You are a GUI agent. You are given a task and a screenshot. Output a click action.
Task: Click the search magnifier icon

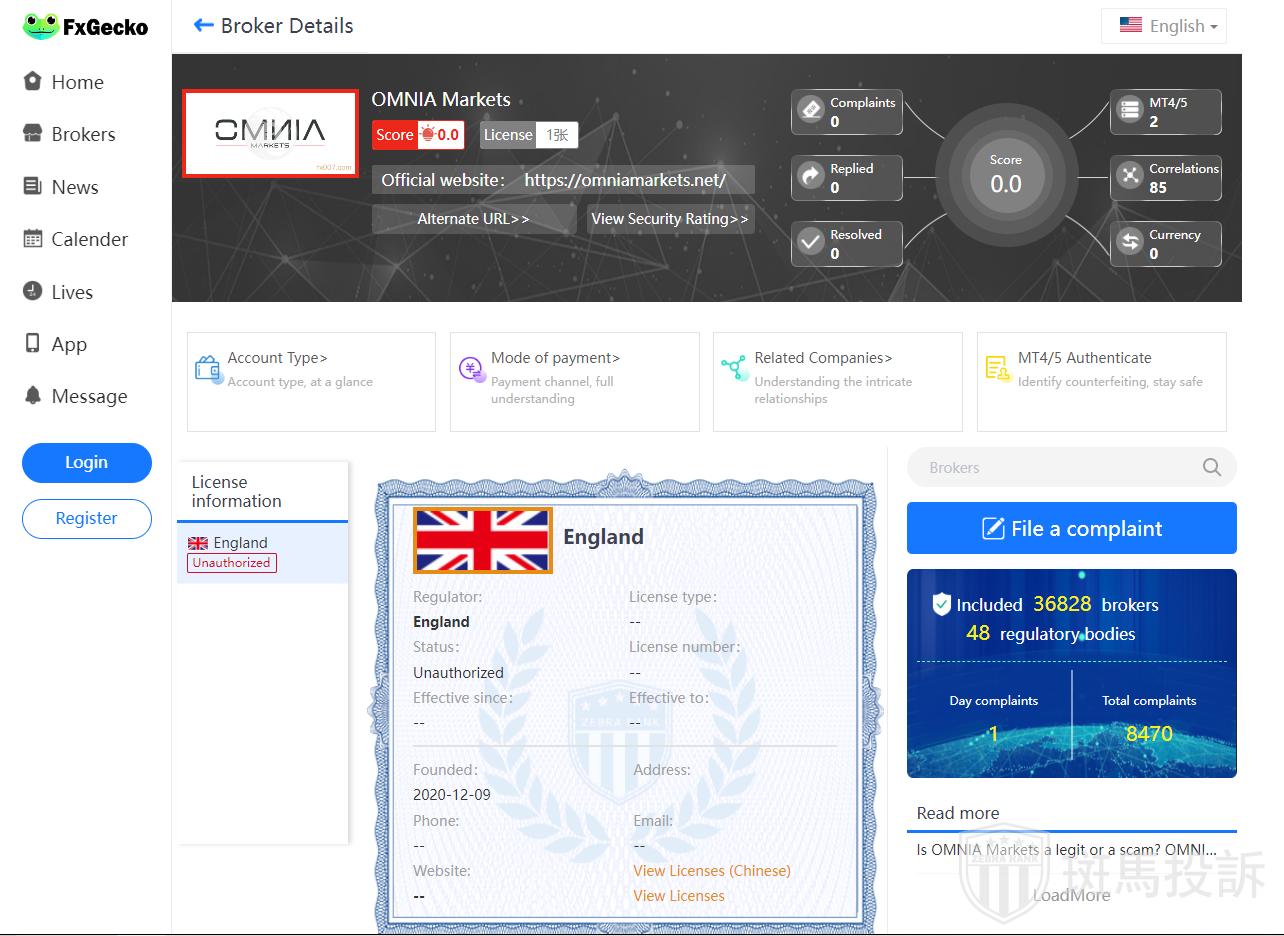pos(1211,467)
